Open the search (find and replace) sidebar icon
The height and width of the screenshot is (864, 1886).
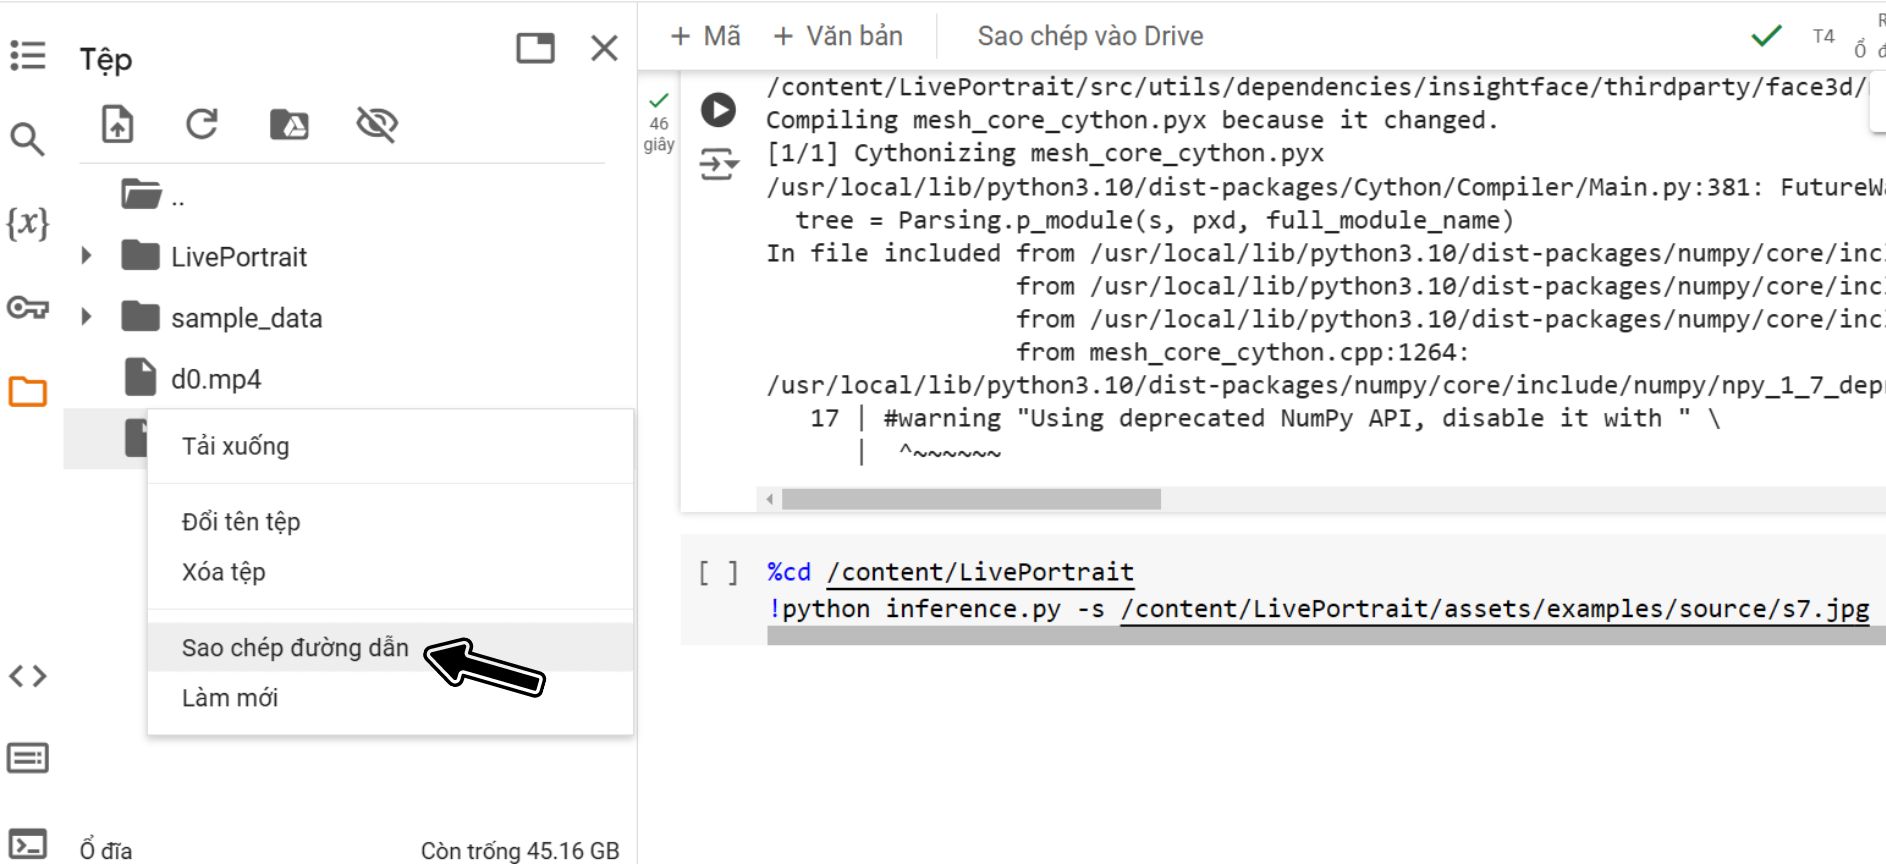[x=27, y=140]
